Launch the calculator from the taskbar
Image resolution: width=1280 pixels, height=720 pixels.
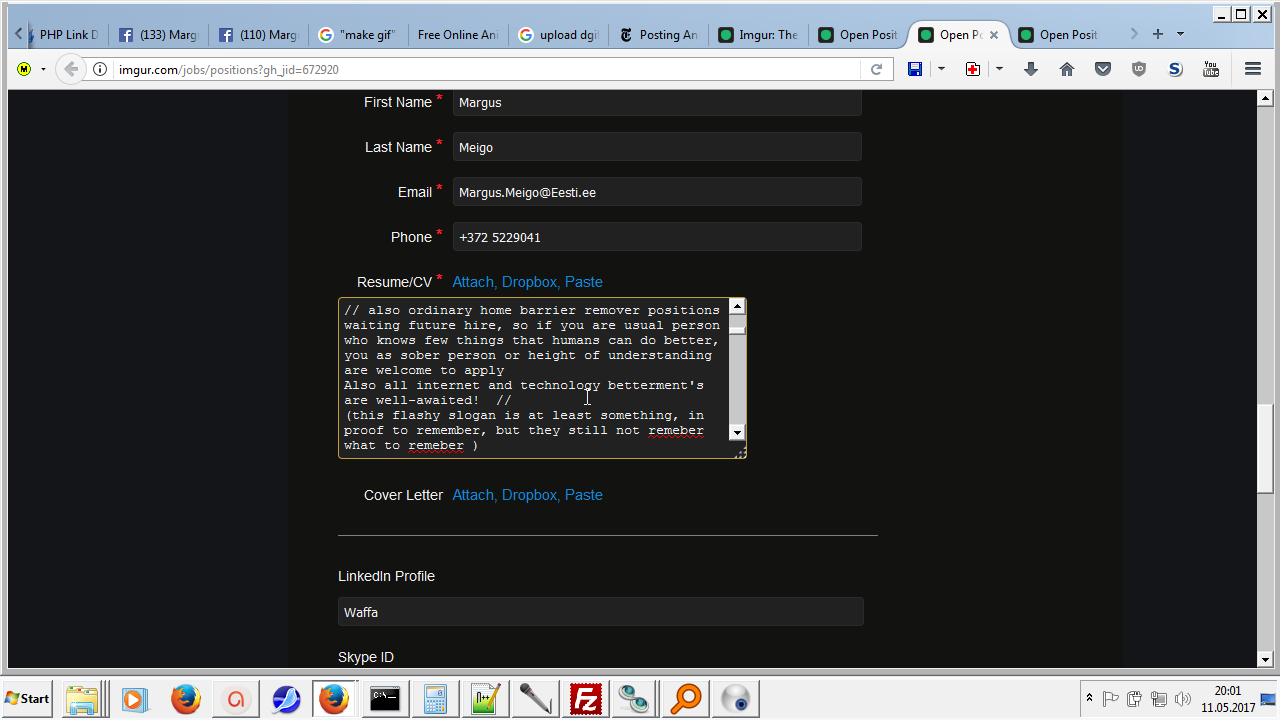[435, 699]
